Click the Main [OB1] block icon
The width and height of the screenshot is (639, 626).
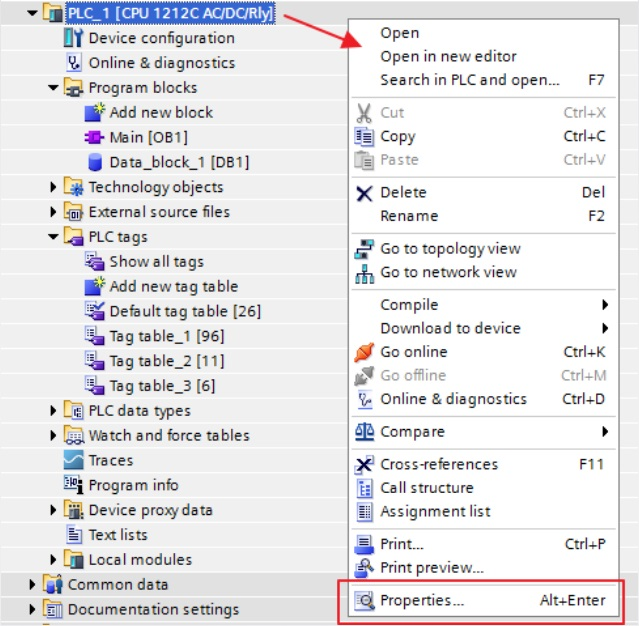pos(94,137)
